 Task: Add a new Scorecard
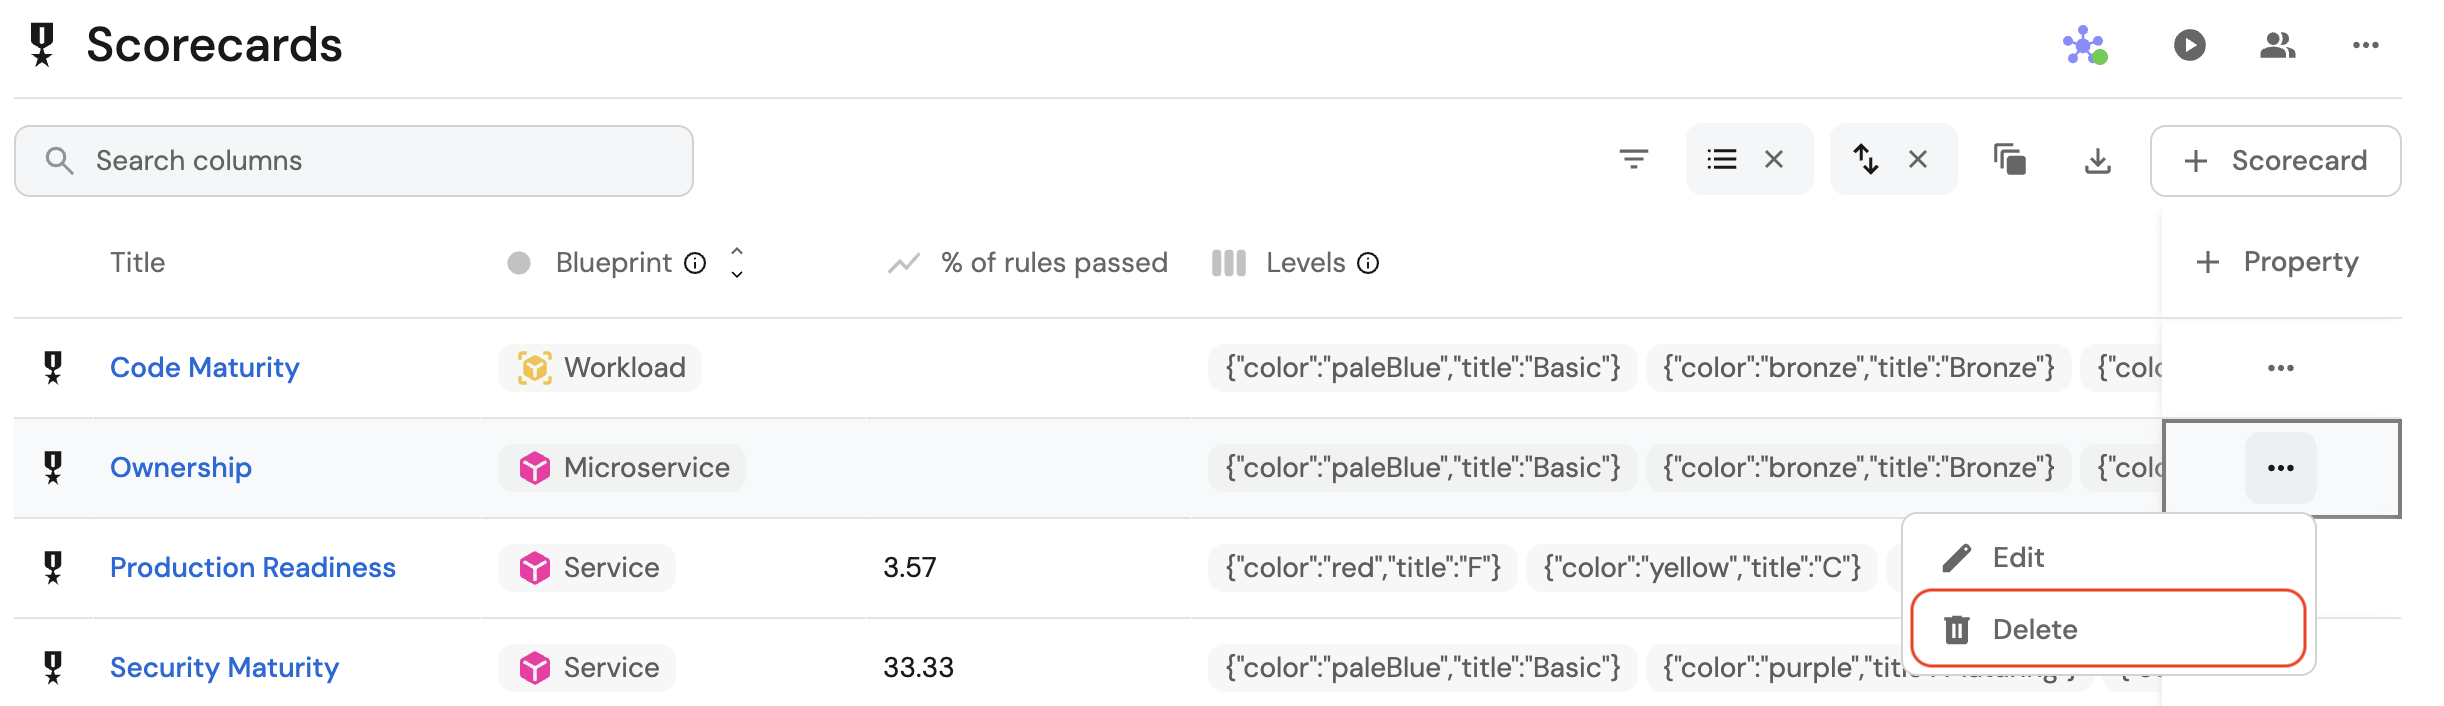point(2275,161)
